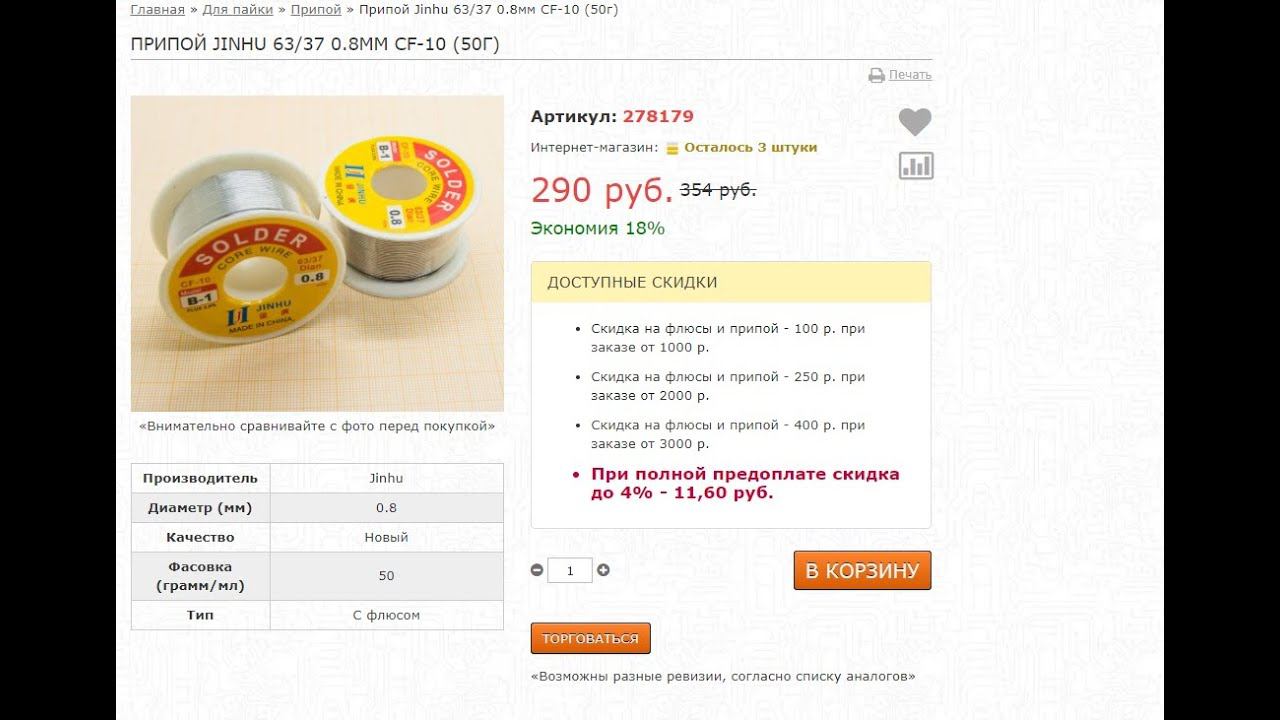Viewport: 1280px width, 720px height.
Task: Click the compare bar chart icon
Action: pyautogui.click(x=915, y=166)
